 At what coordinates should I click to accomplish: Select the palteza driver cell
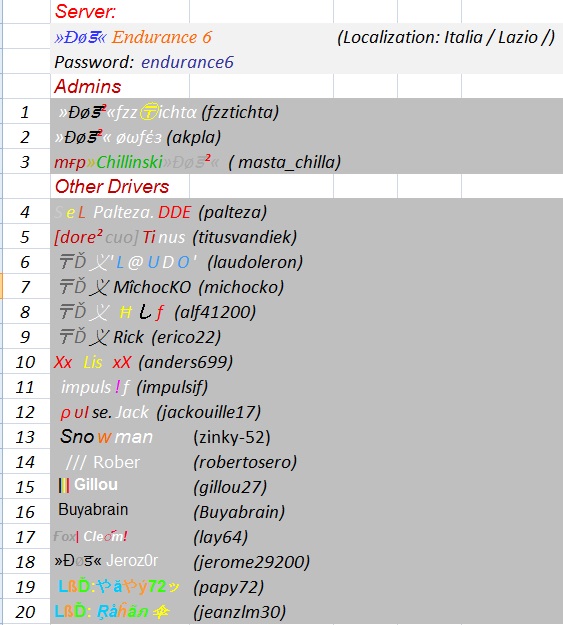161,212
